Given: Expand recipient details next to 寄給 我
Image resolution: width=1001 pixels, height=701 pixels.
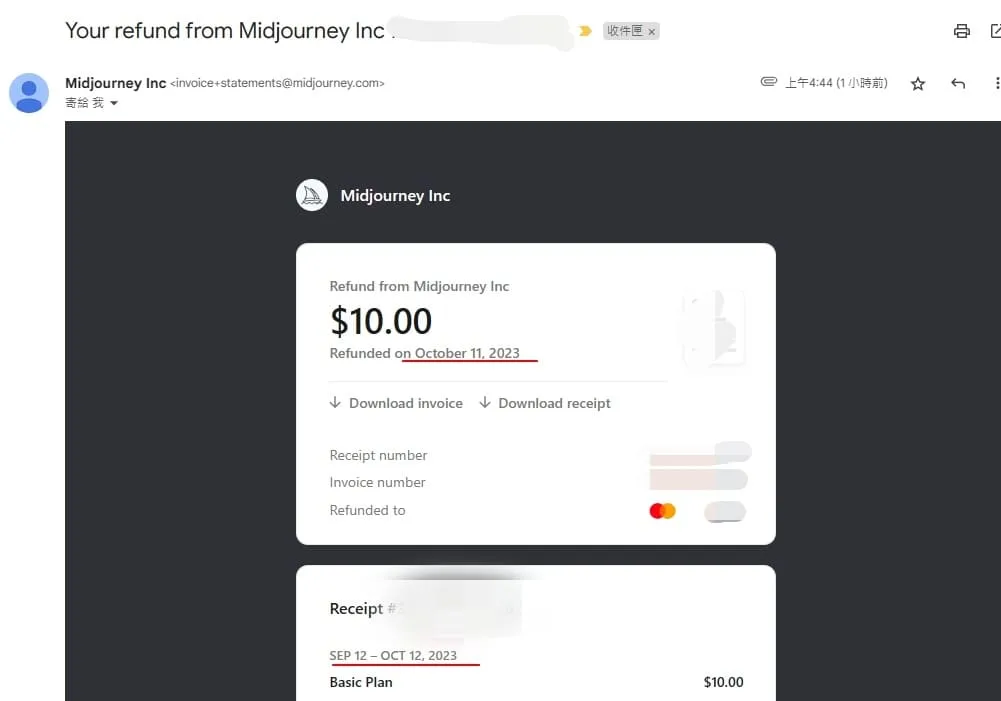Looking at the screenshot, I should tap(114, 103).
